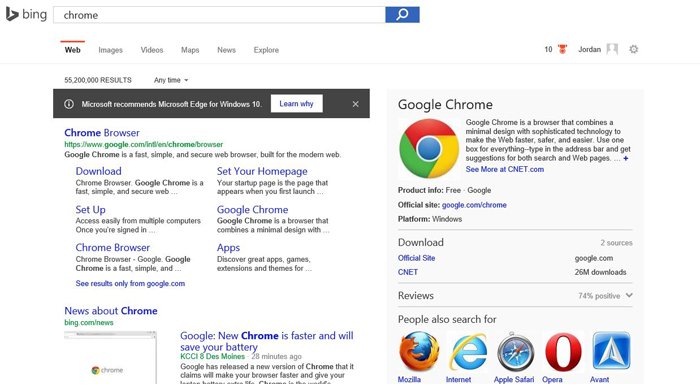Open the Chrome Browser sublink below Set Up
Screen dimensions: 700x385
pyautogui.click(x=112, y=247)
